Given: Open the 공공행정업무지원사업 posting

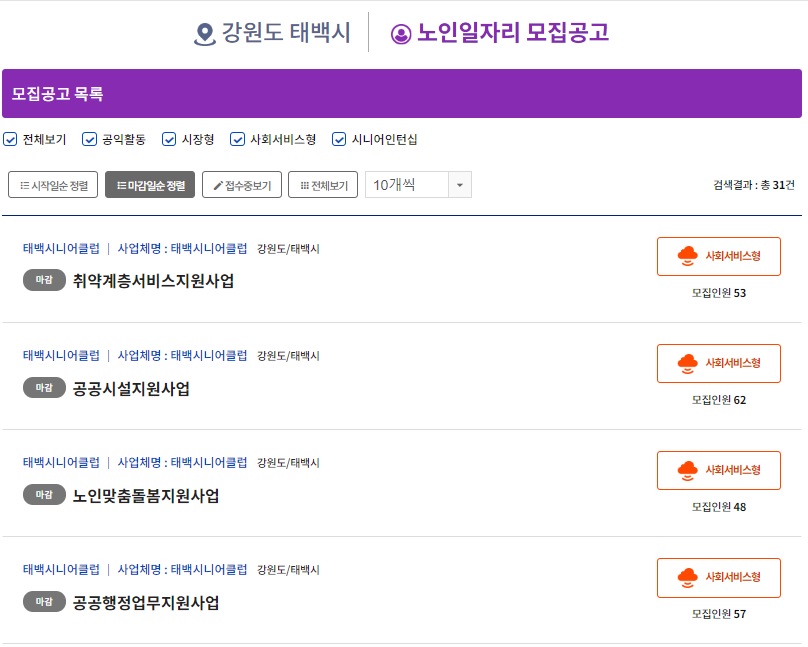Looking at the screenshot, I should pyautogui.click(x=146, y=603).
